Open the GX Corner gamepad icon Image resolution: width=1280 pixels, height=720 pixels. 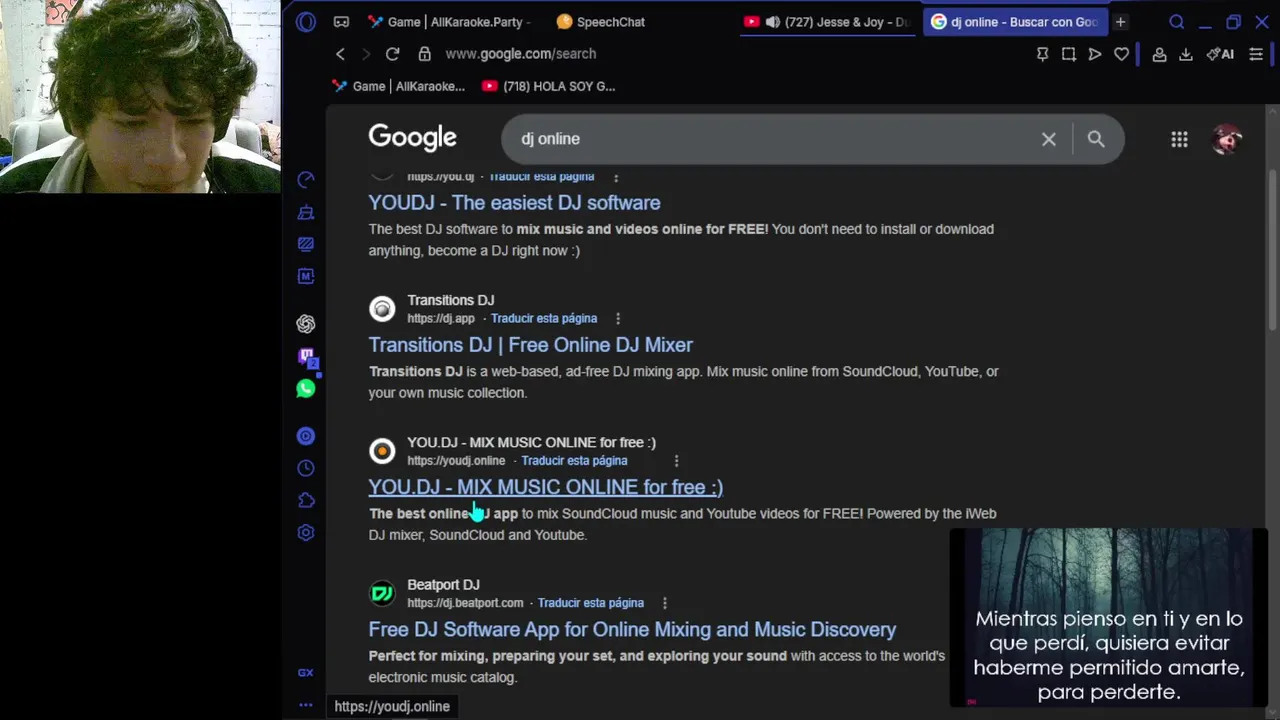click(341, 22)
